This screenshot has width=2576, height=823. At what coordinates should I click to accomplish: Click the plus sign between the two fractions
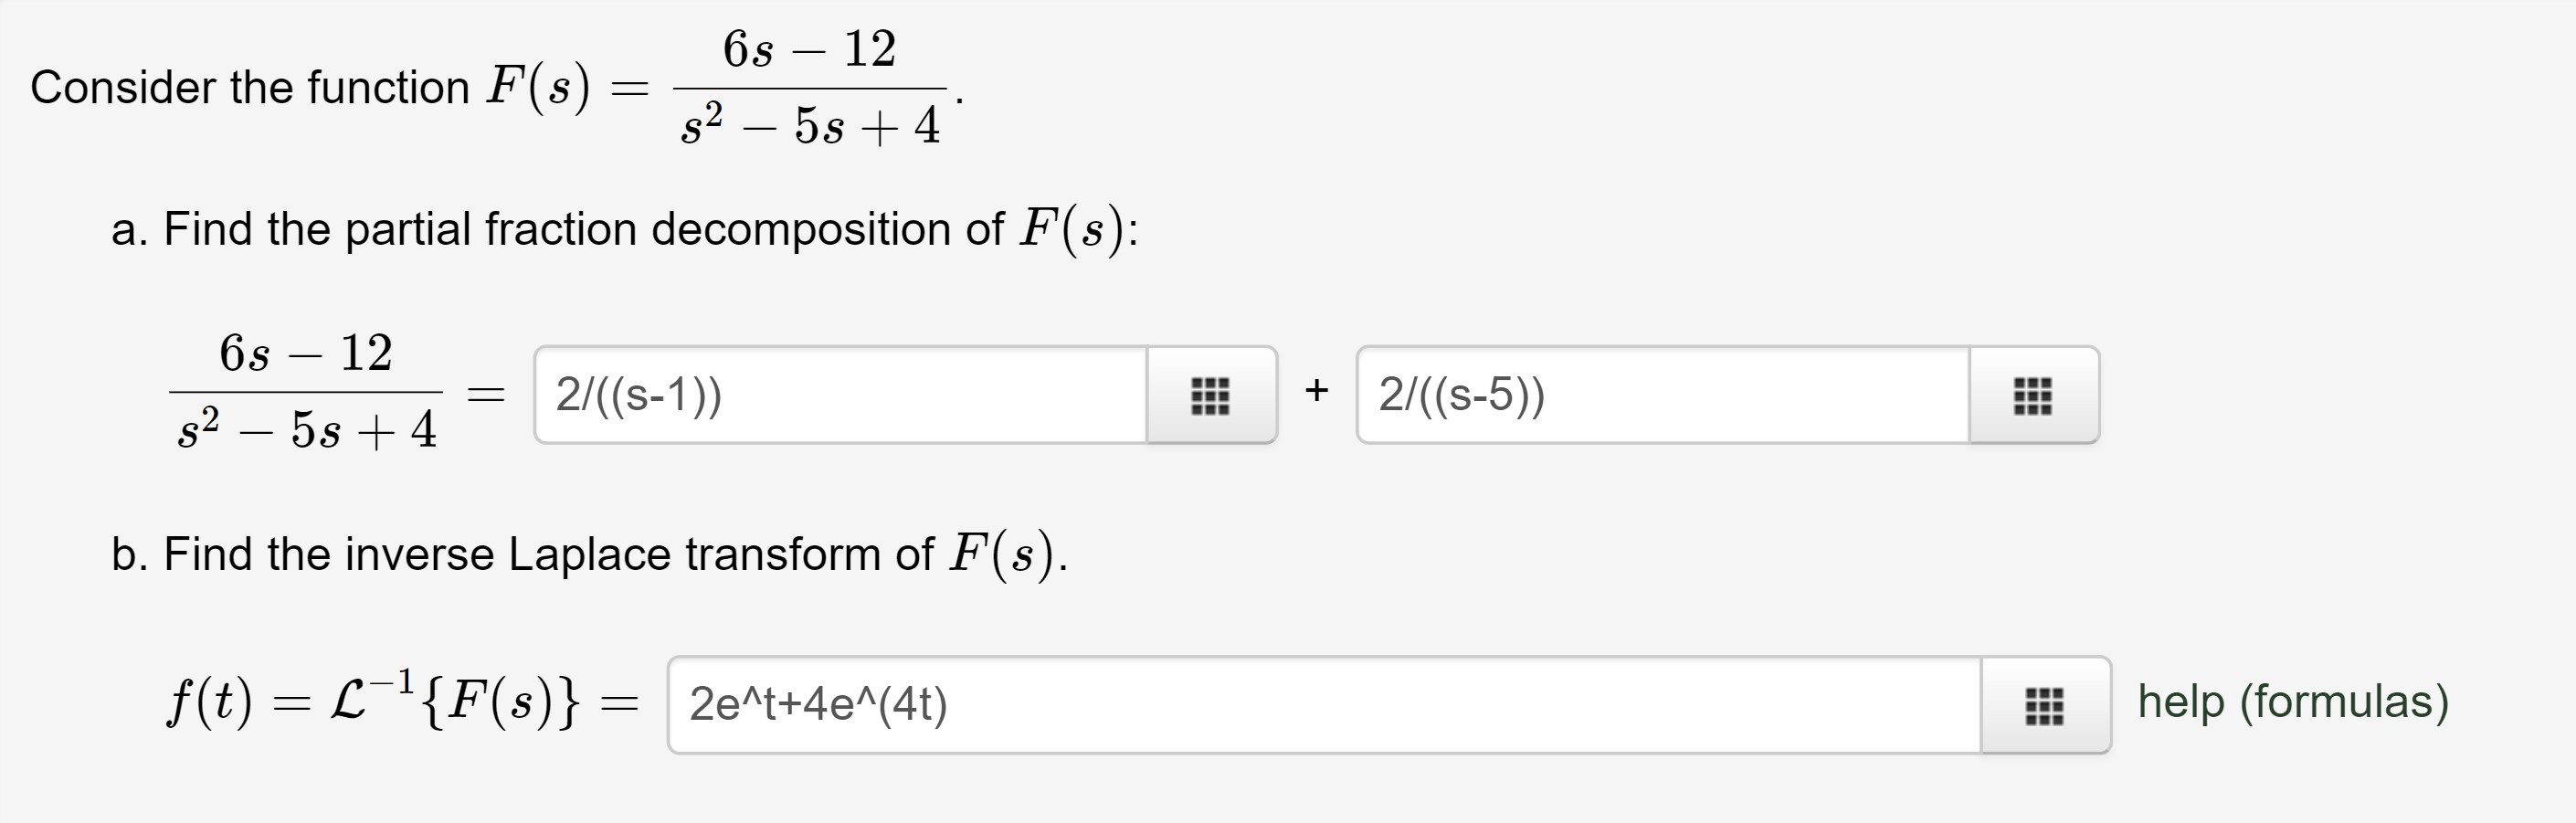tap(1318, 390)
